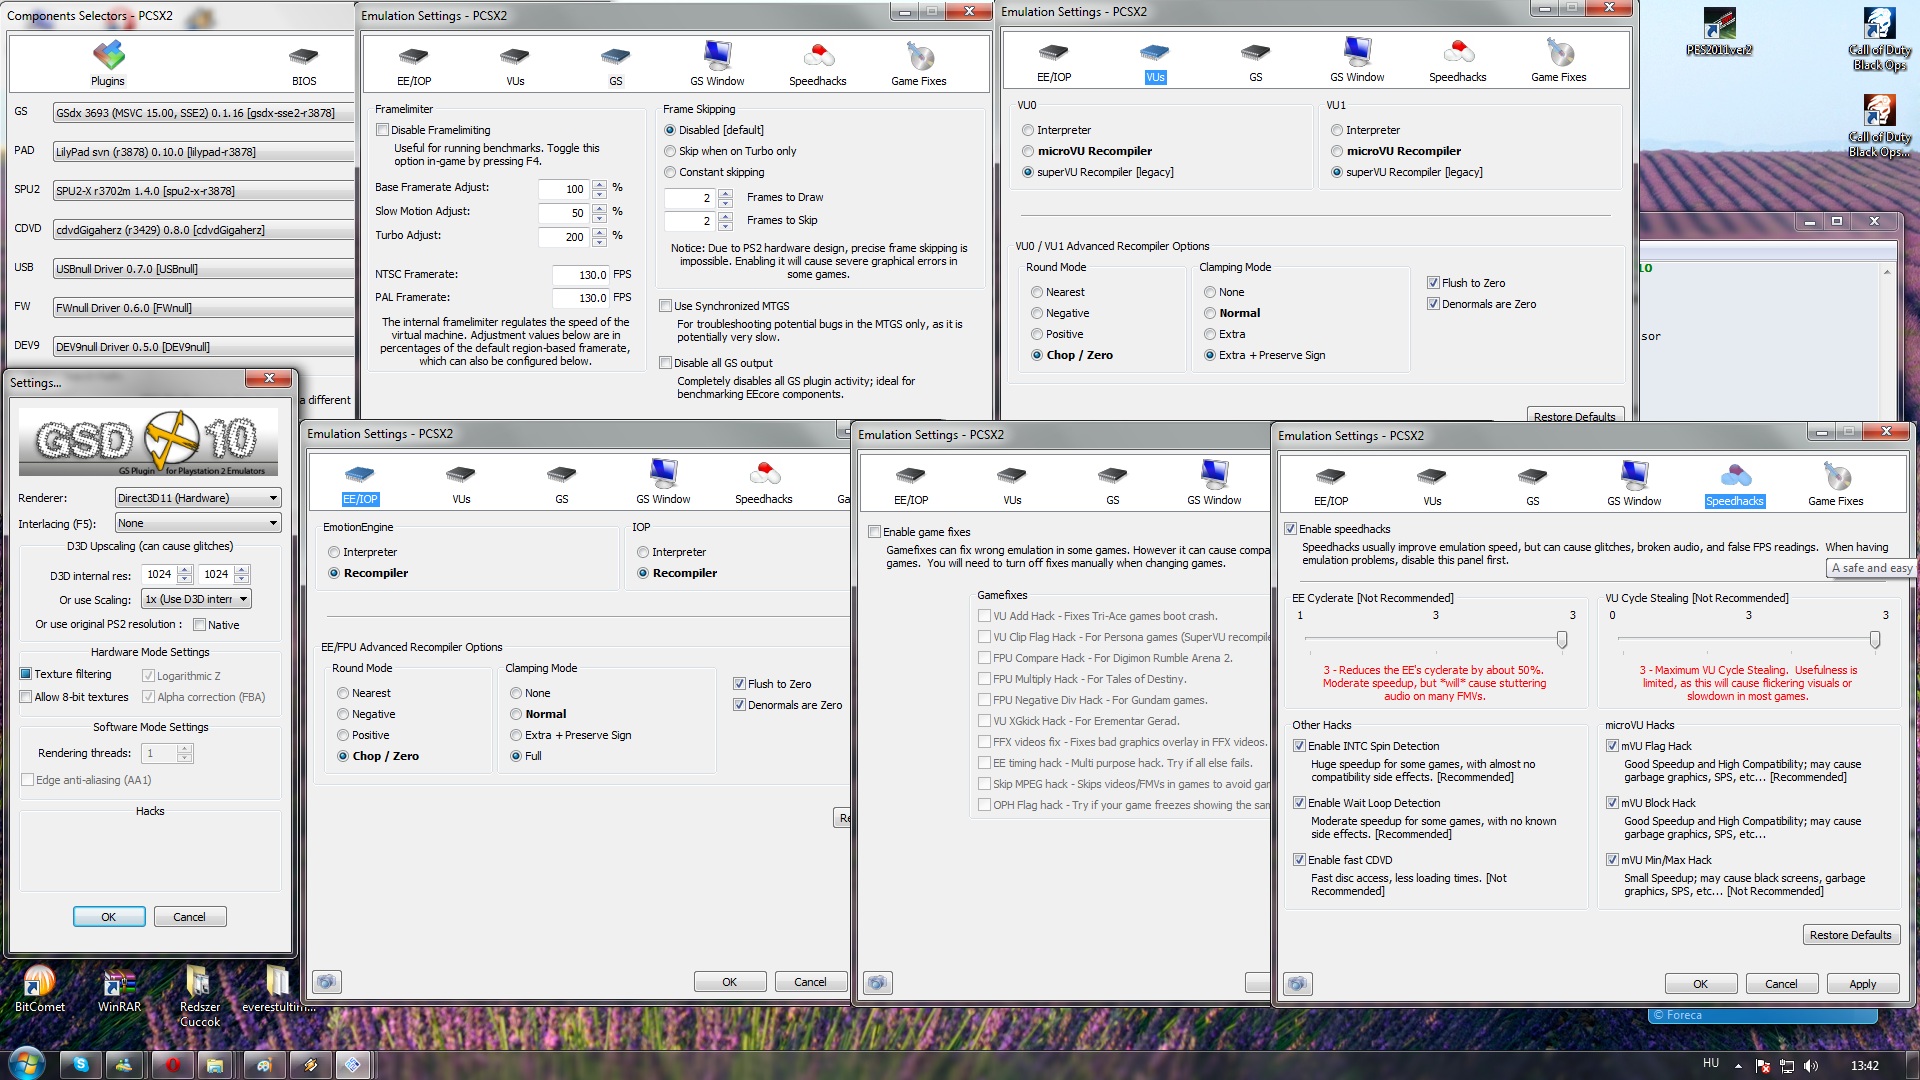Image resolution: width=1920 pixels, height=1080 pixels.
Task: Open DEV9 plugin DEV9null dropdown
Action: [x=203, y=347]
